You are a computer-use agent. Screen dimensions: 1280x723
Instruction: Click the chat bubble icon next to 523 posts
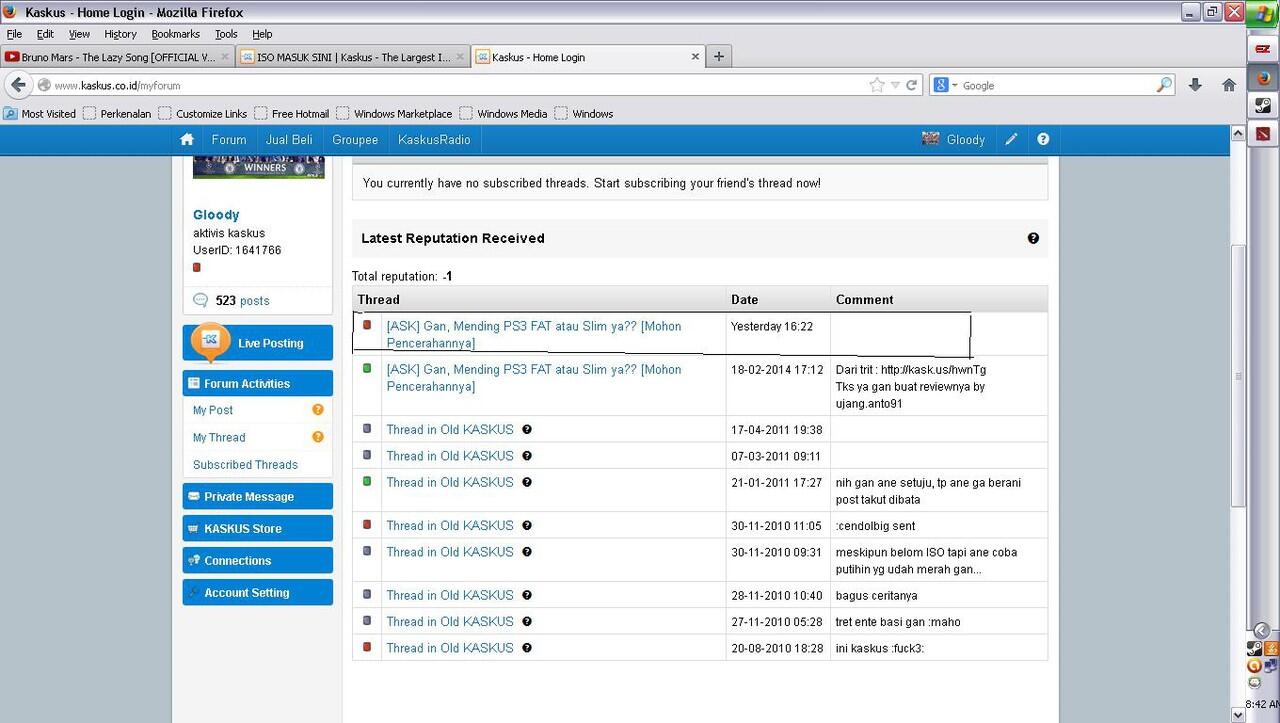click(x=200, y=300)
